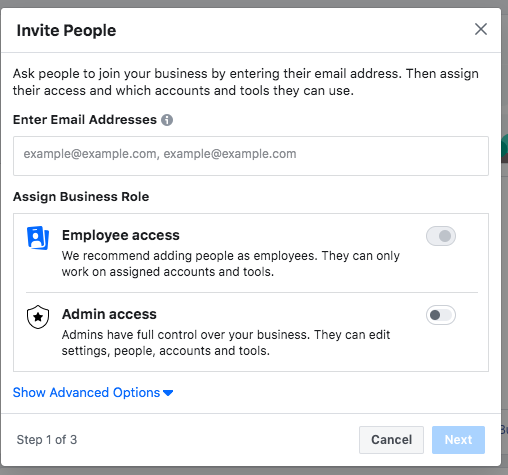The height and width of the screenshot is (475, 508).
Task: Select the Invite People title text
Action: [x=66, y=30]
